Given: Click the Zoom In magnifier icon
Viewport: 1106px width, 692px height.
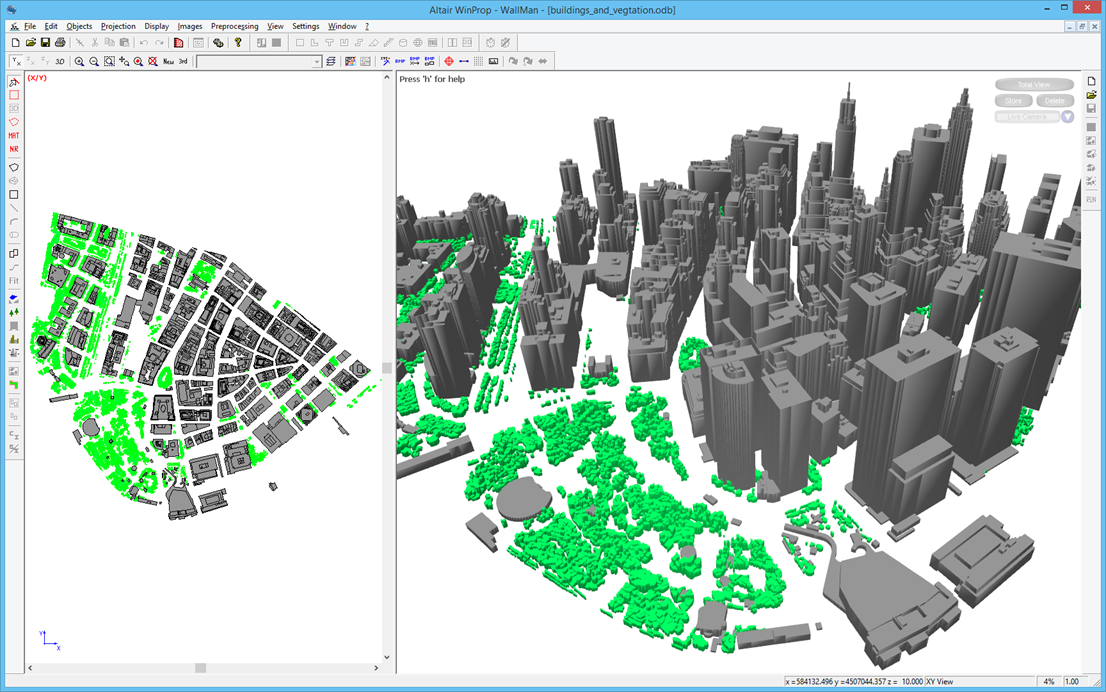Looking at the screenshot, I should [80, 62].
